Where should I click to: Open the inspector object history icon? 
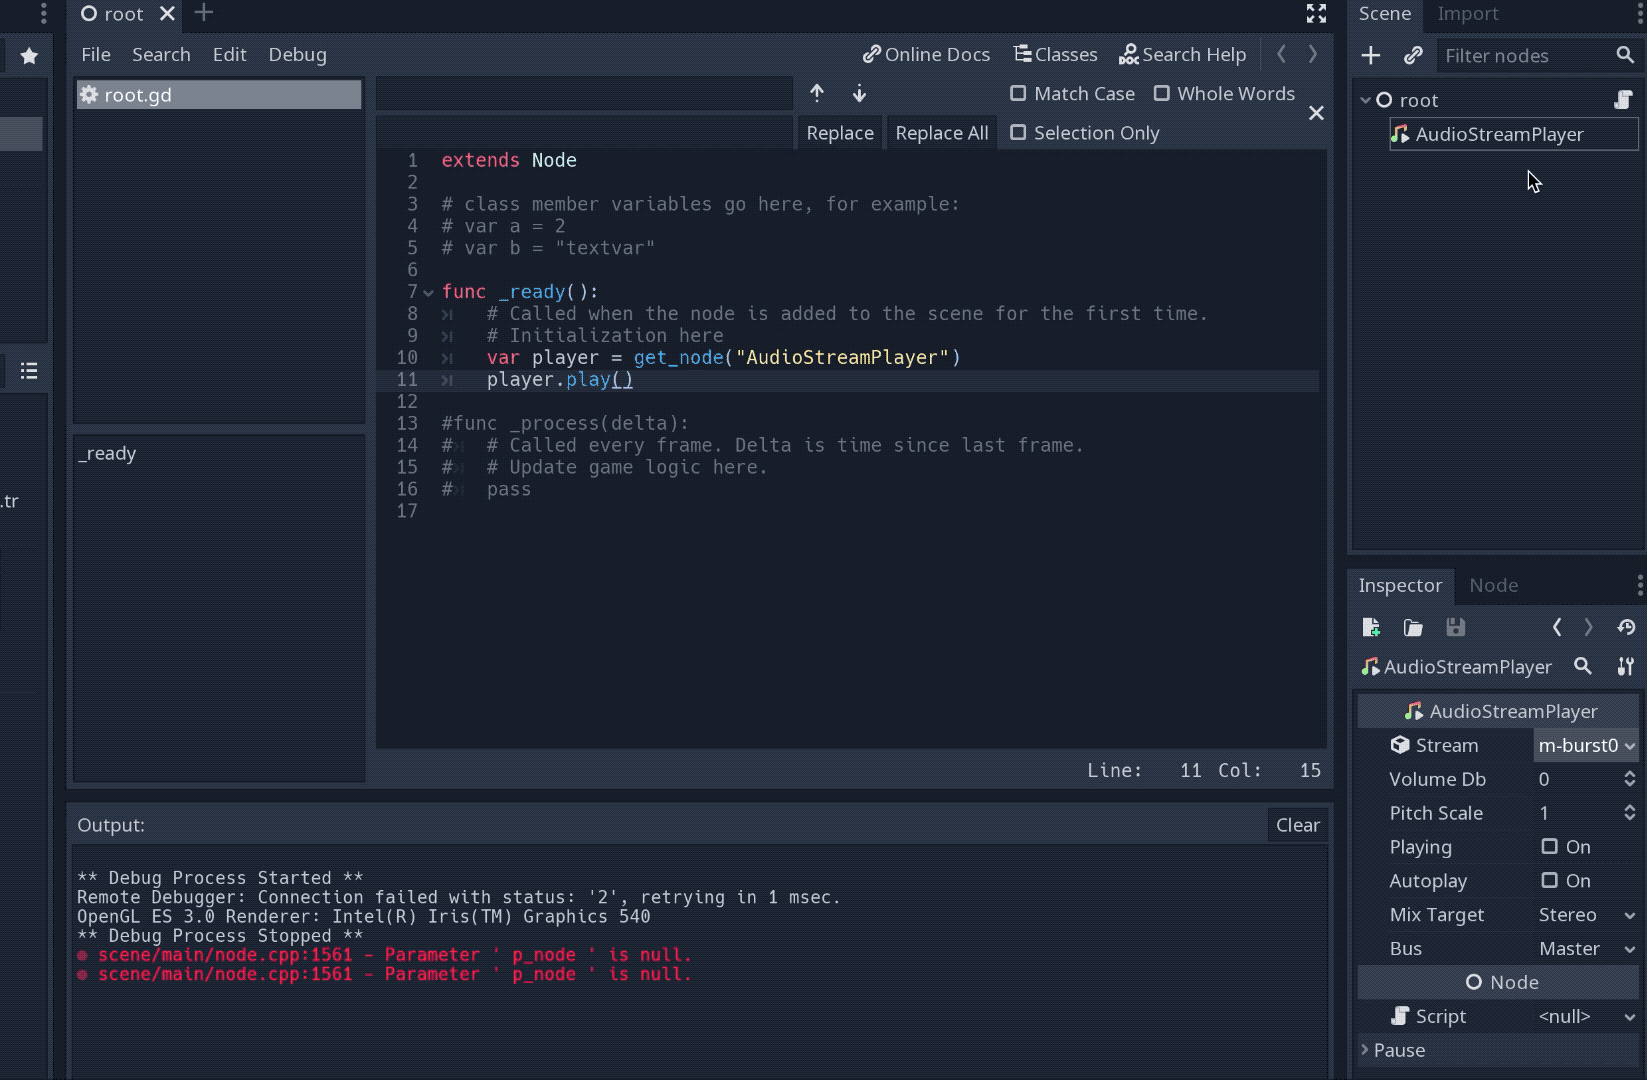tap(1626, 627)
